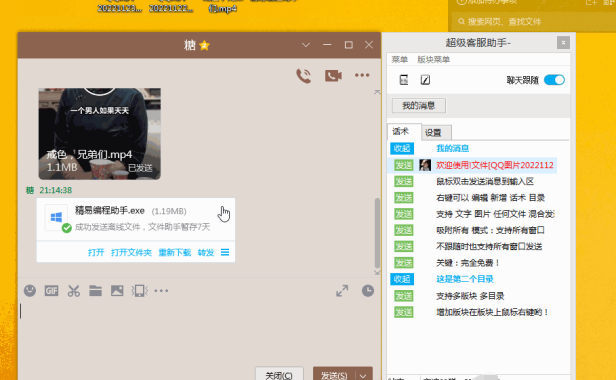Open the 发送 button dropdown arrow

click(x=363, y=376)
